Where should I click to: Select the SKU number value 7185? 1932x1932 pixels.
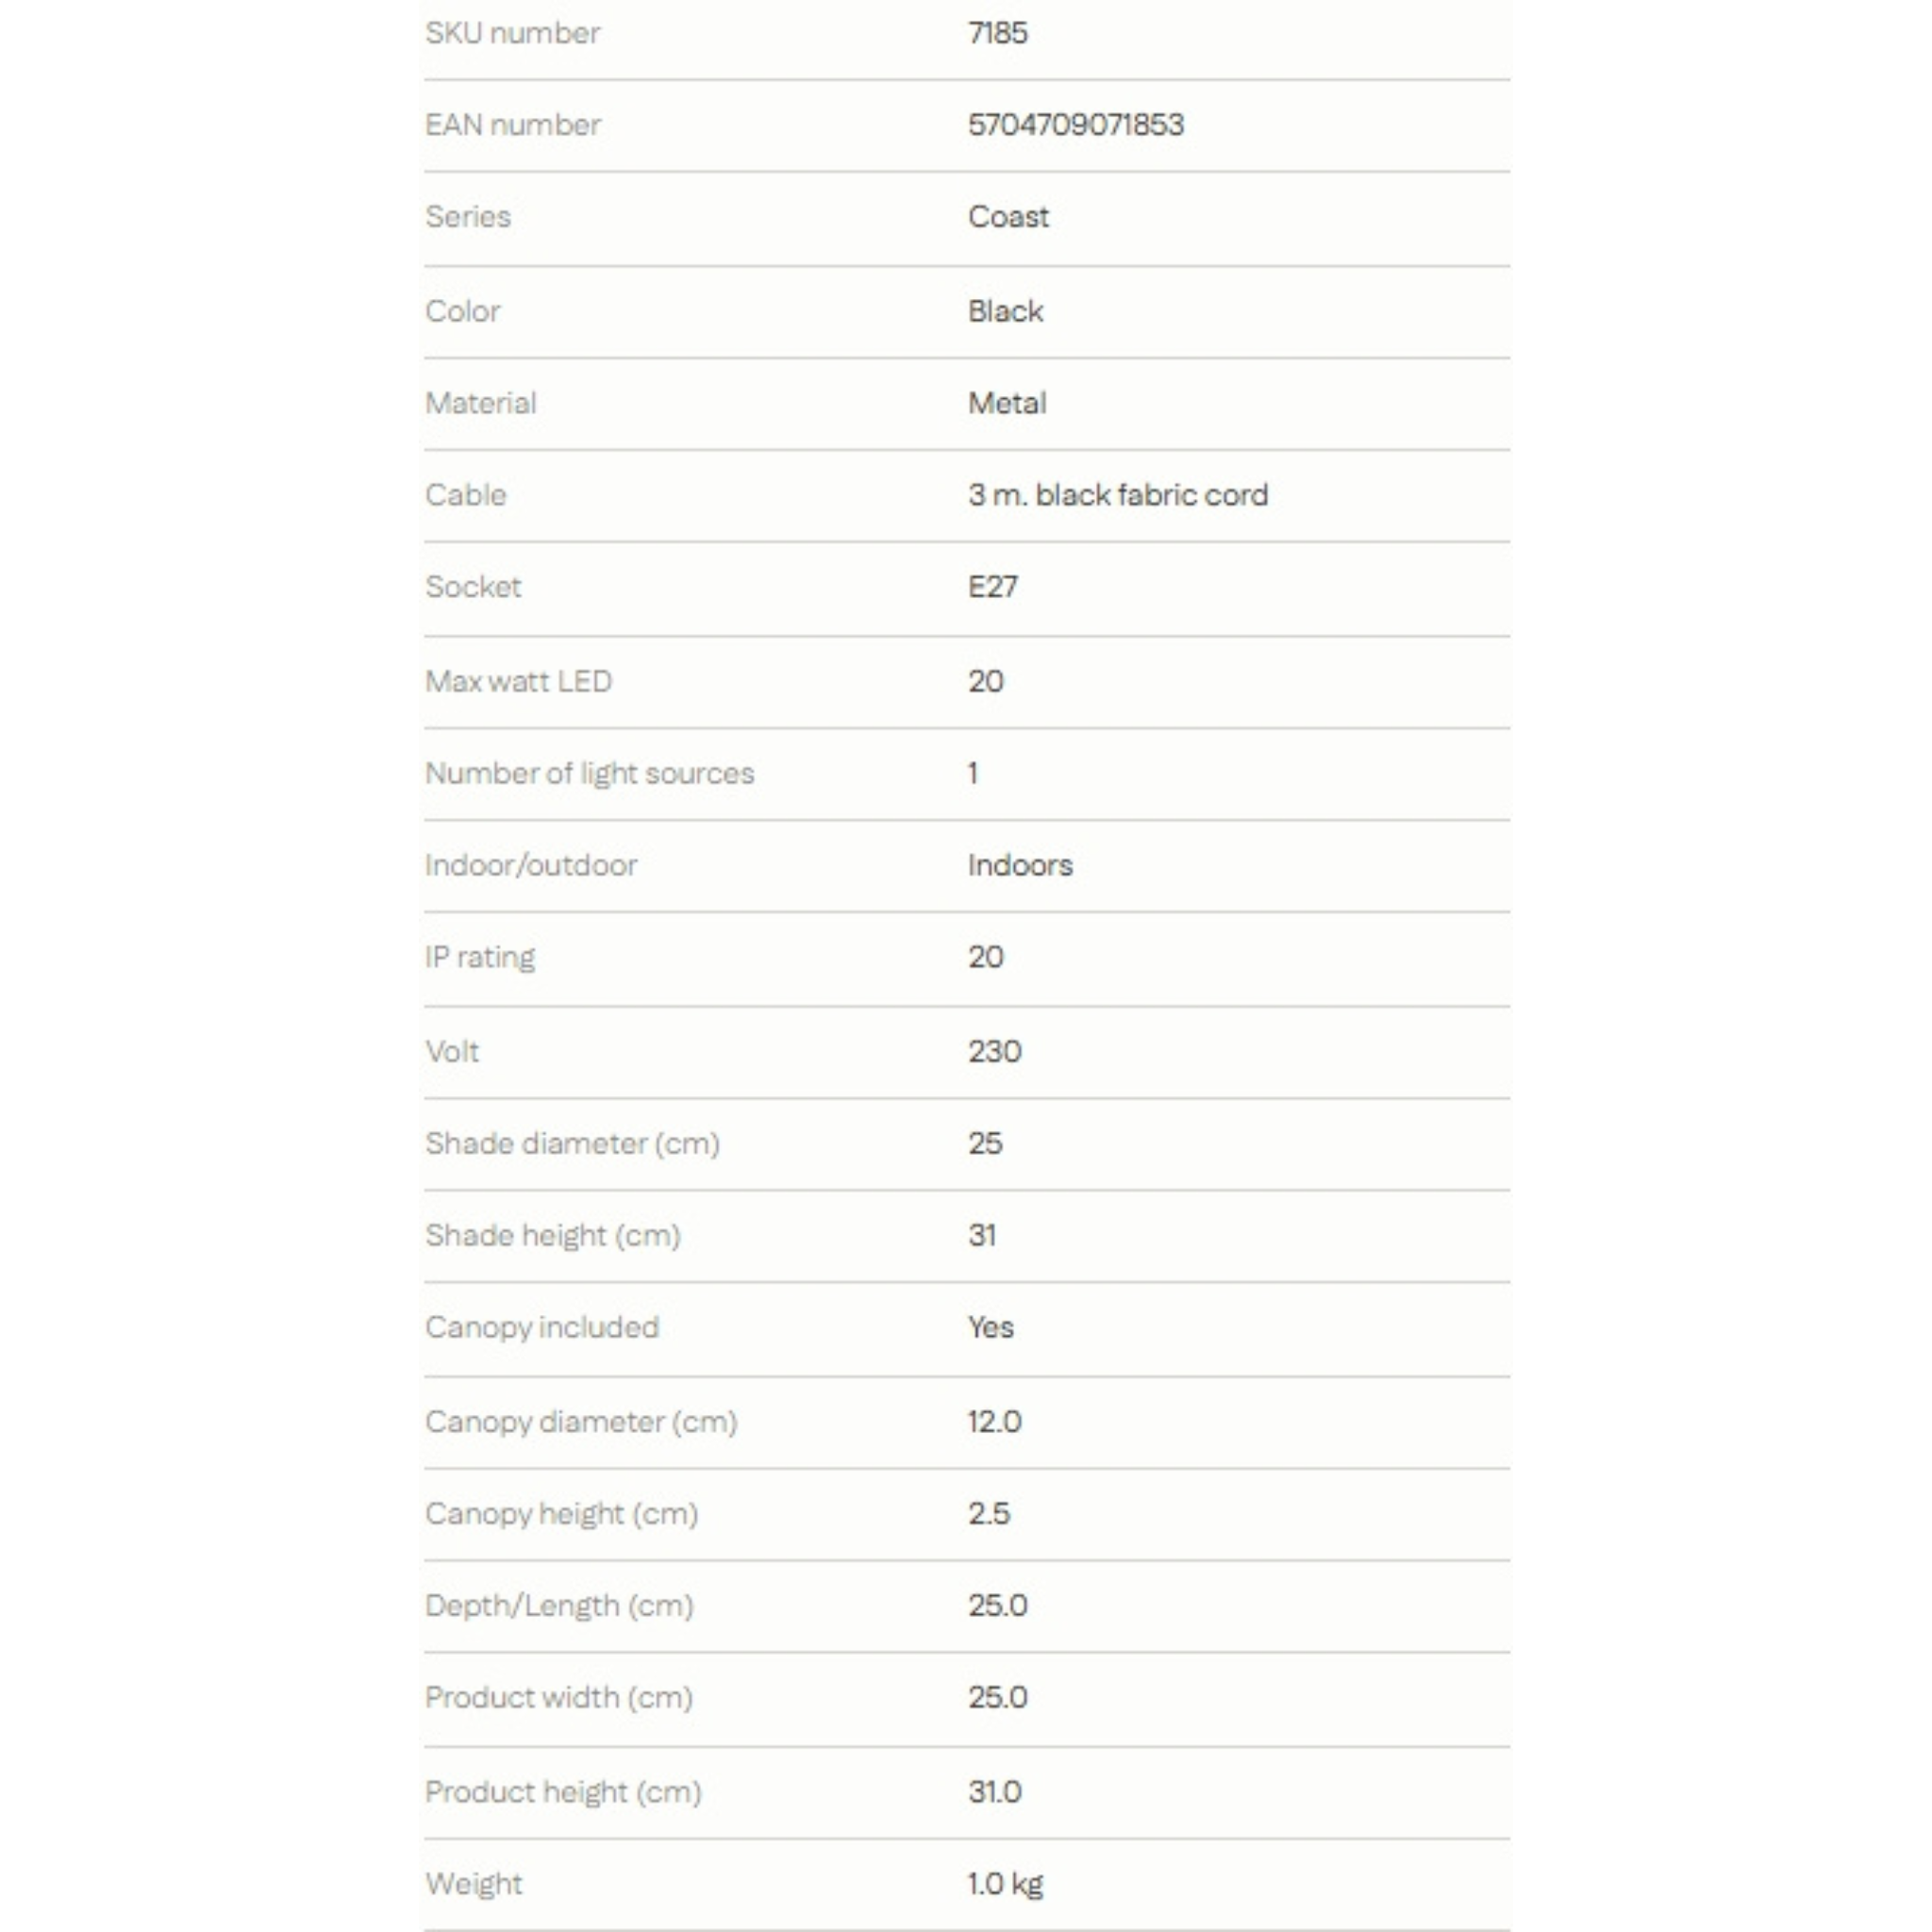tap(997, 33)
